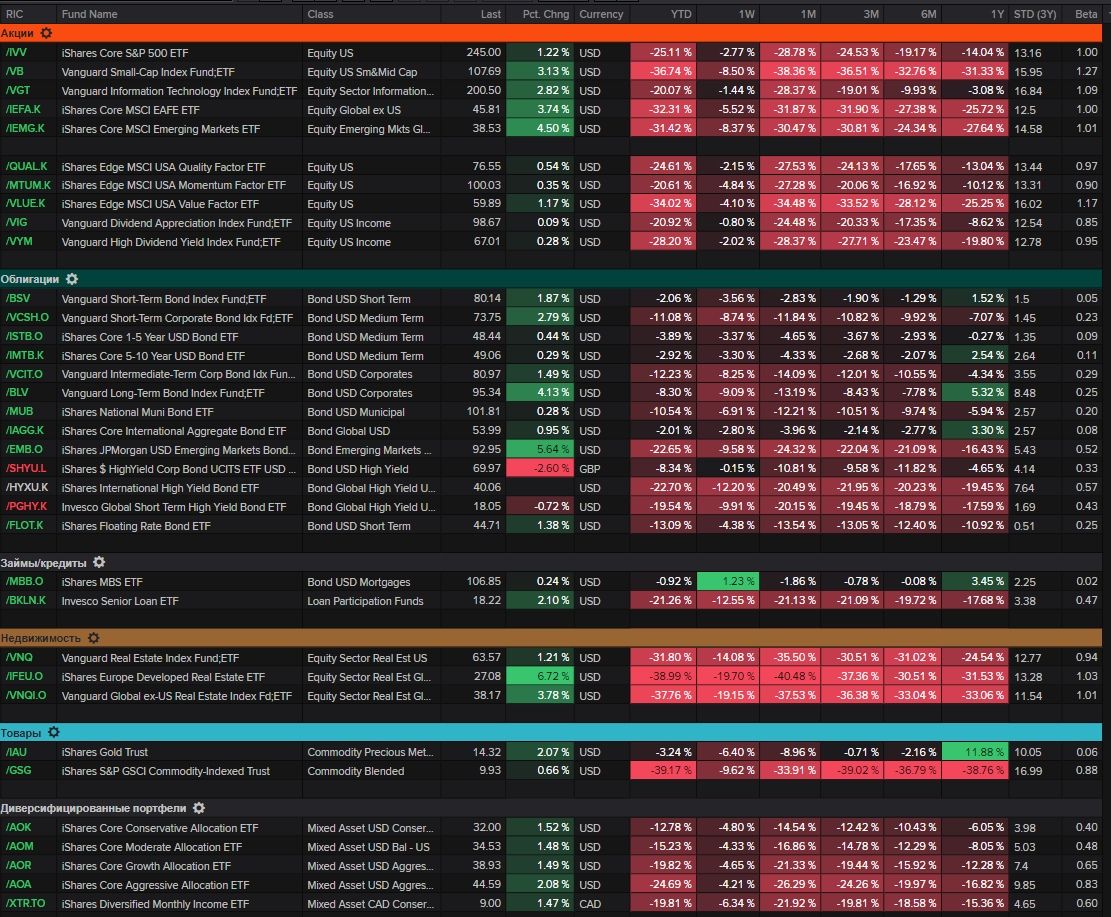Sort by Last price column header

(x=490, y=14)
